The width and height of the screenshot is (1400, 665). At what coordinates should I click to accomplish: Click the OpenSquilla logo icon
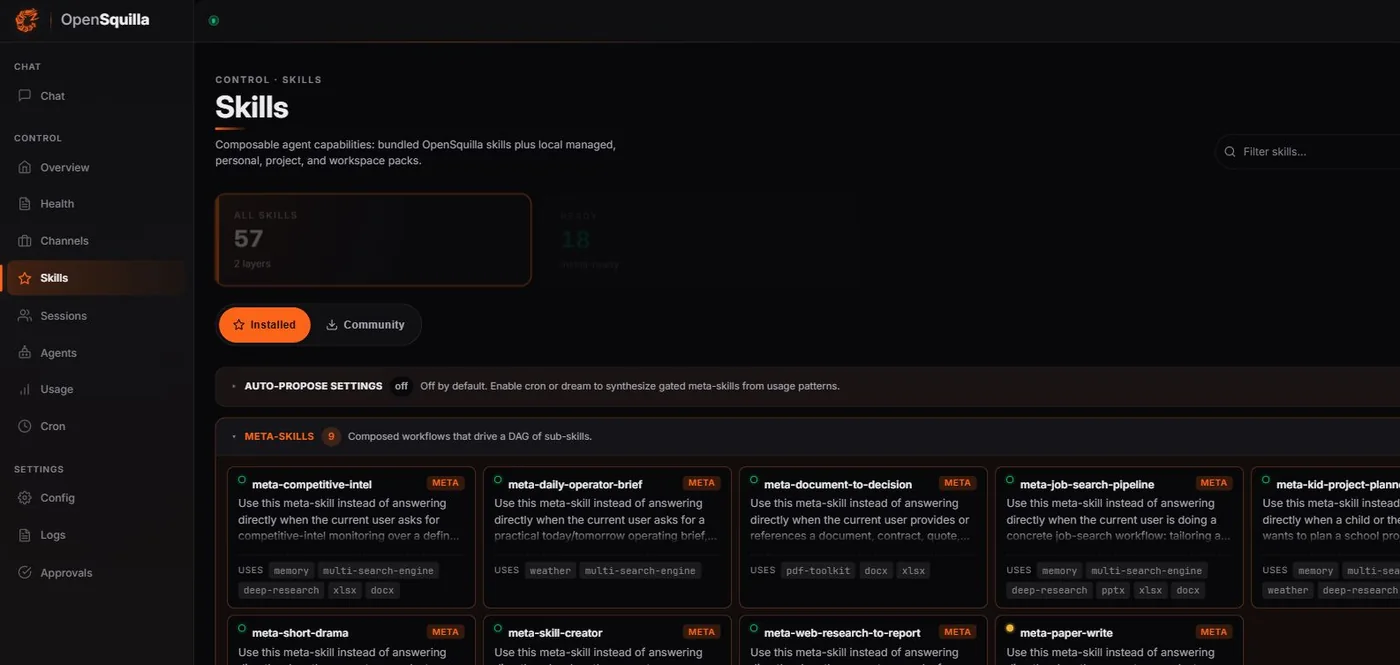click(27, 20)
